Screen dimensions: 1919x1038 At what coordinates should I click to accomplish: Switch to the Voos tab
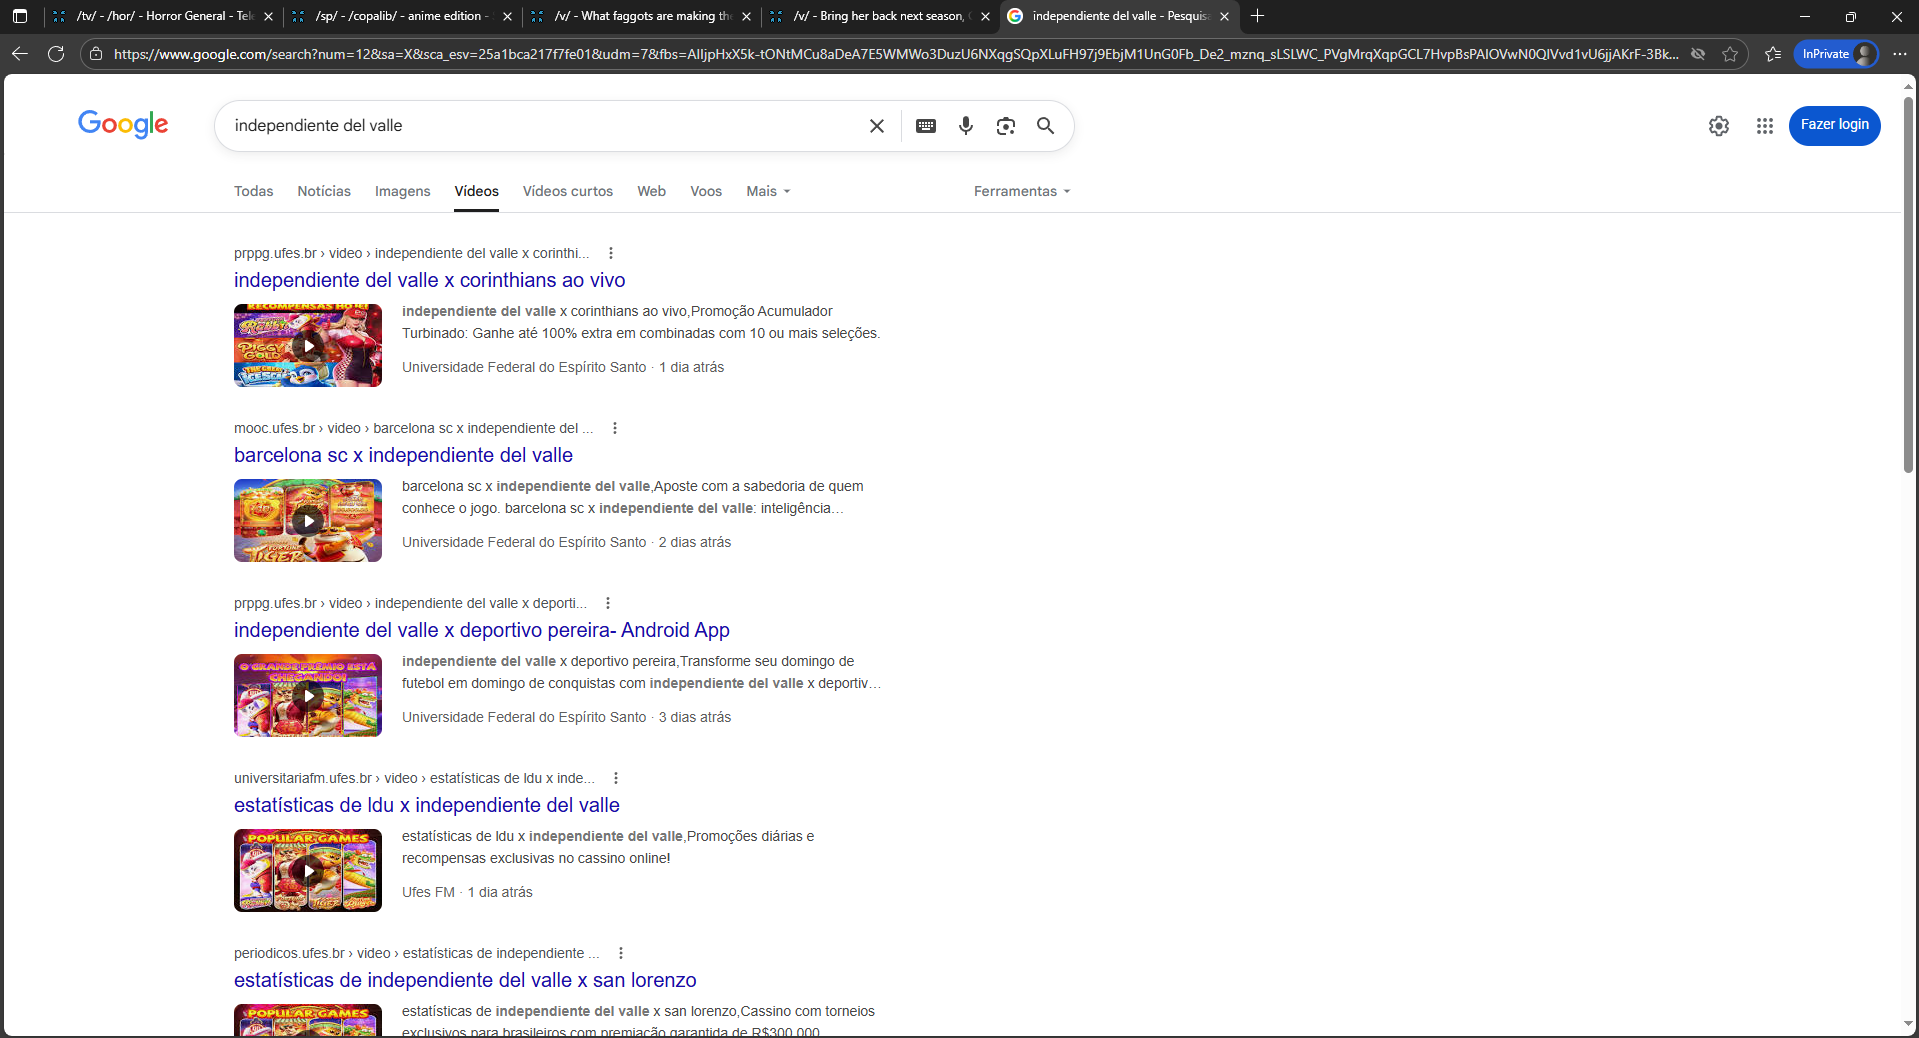(x=706, y=191)
